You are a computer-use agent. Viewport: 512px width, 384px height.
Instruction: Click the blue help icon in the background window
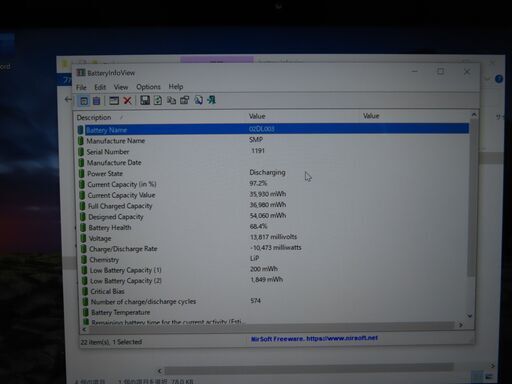[x=499, y=79]
